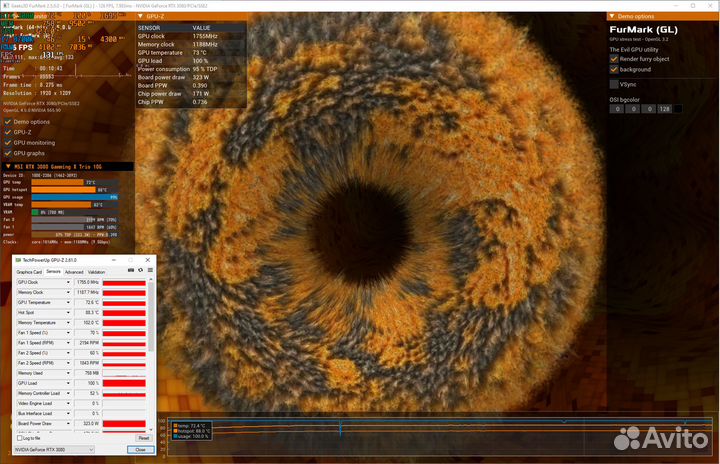The height and width of the screenshot is (464, 720).
Task: Click the hotspot legend entry in graph
Action: coord(191,431)
